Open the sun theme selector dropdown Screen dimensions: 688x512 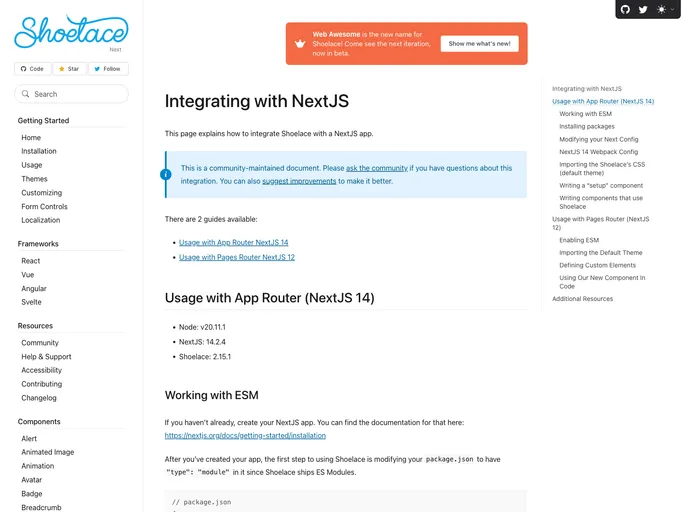click(x=665, y=9)
